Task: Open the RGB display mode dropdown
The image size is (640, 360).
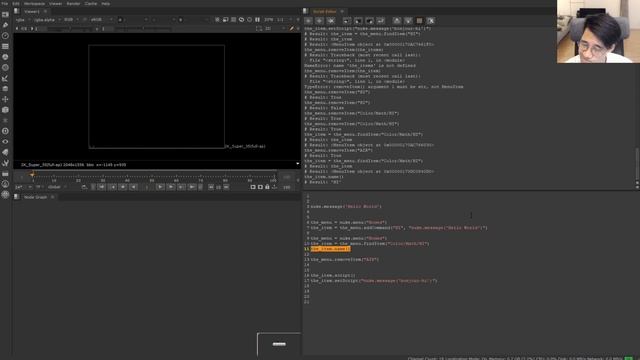Action: [x=71, y=20]
